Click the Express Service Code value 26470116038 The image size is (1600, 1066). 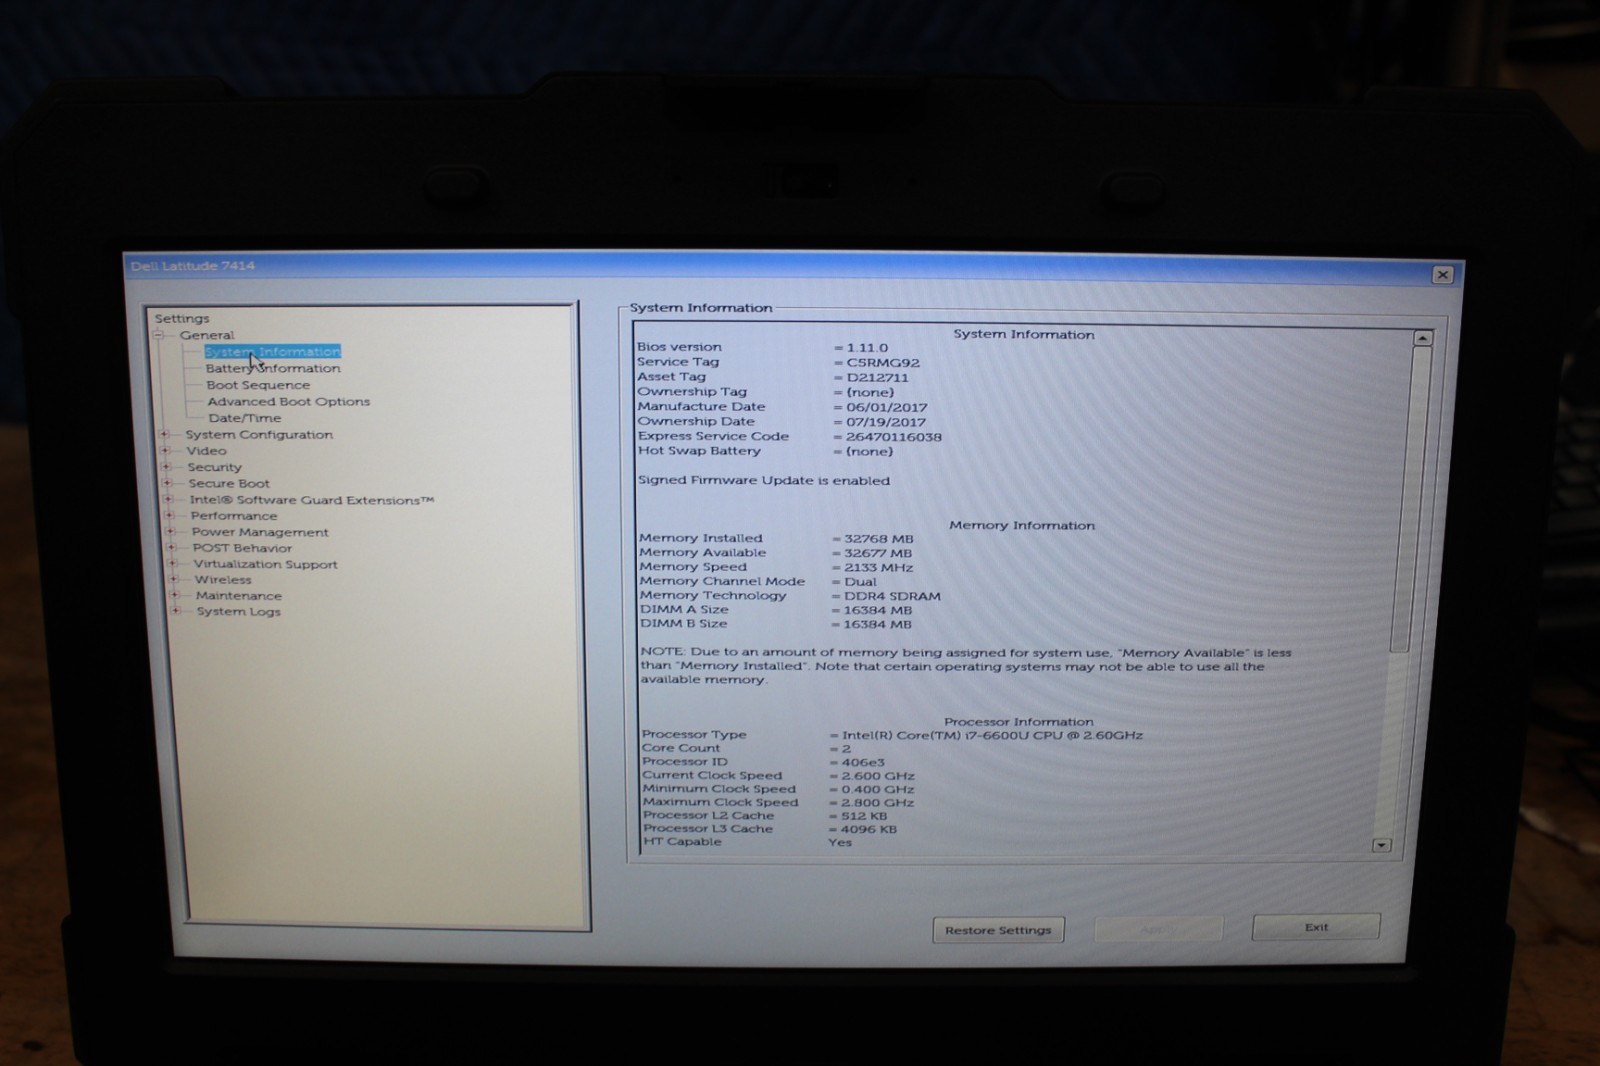click(x=894, y=437)
